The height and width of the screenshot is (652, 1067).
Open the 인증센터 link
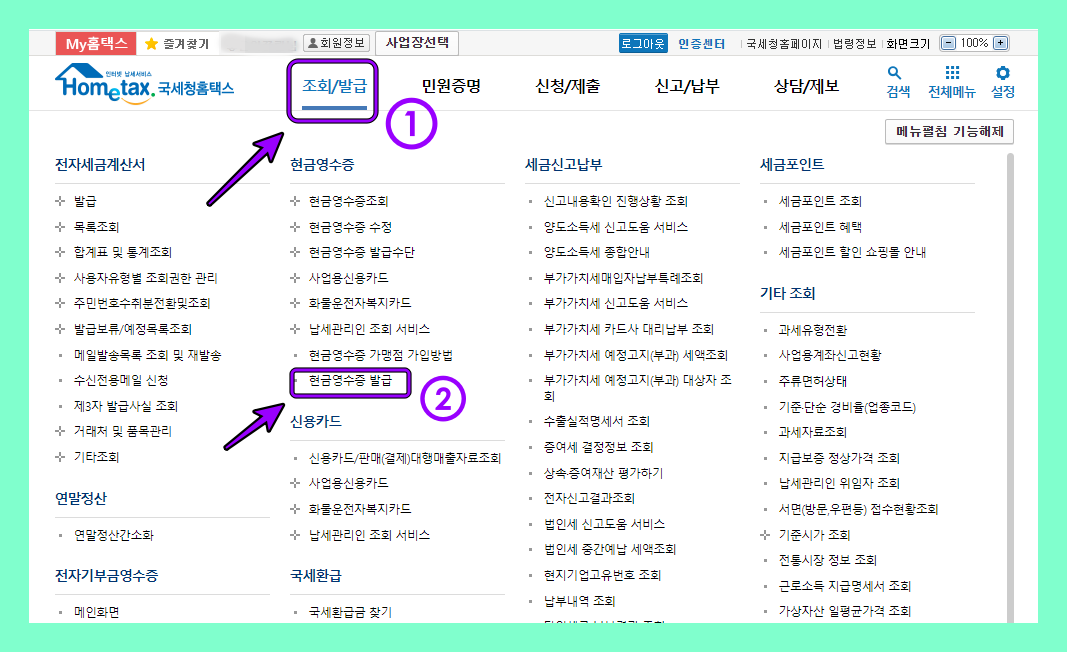701,43
